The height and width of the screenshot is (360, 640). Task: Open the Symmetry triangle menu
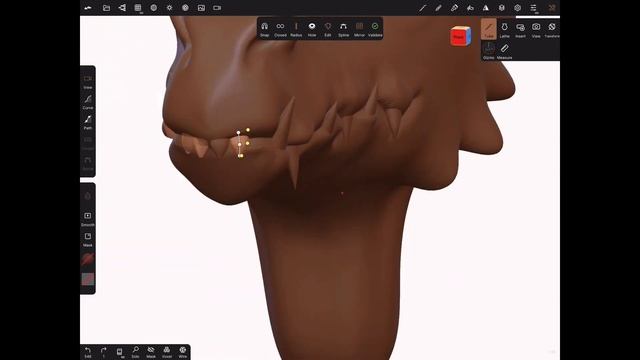(486, 8)
